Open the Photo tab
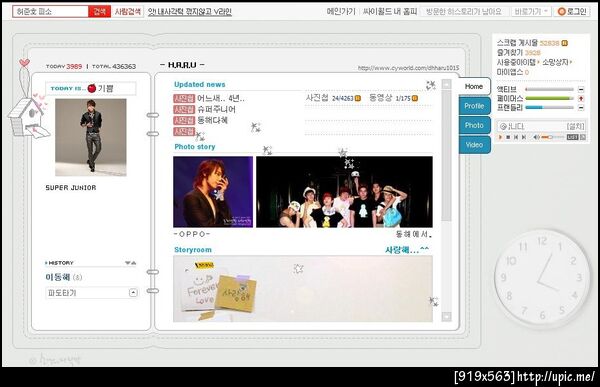 474,125
